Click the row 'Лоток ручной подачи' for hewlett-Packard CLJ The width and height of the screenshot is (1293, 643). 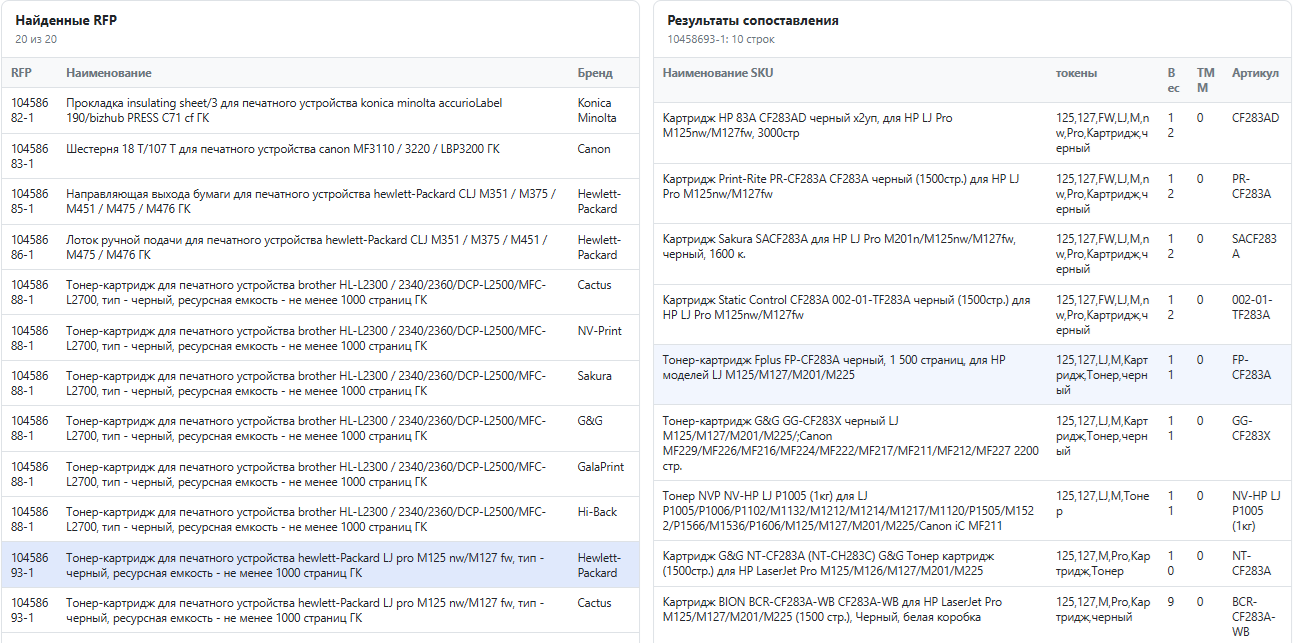320,248
